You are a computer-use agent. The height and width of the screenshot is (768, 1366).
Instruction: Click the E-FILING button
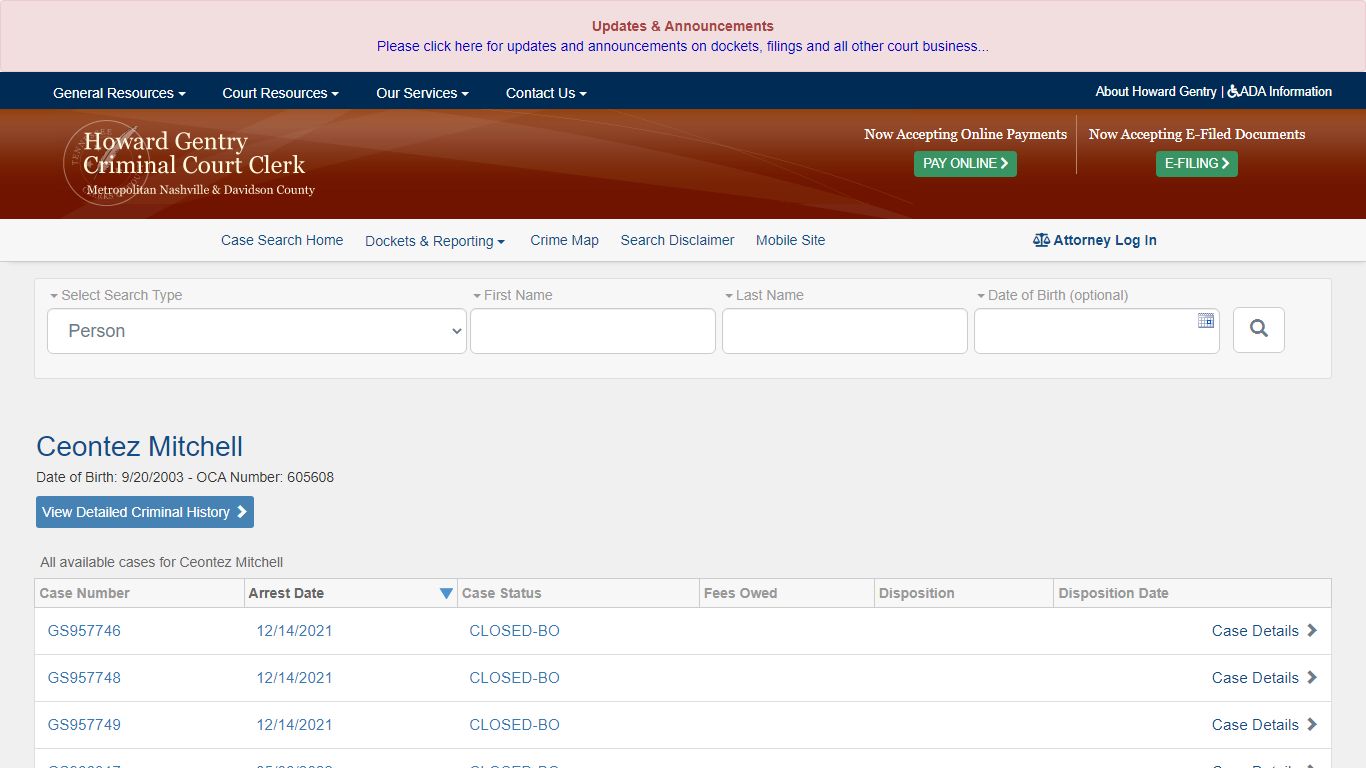(x=1197, y=164)
